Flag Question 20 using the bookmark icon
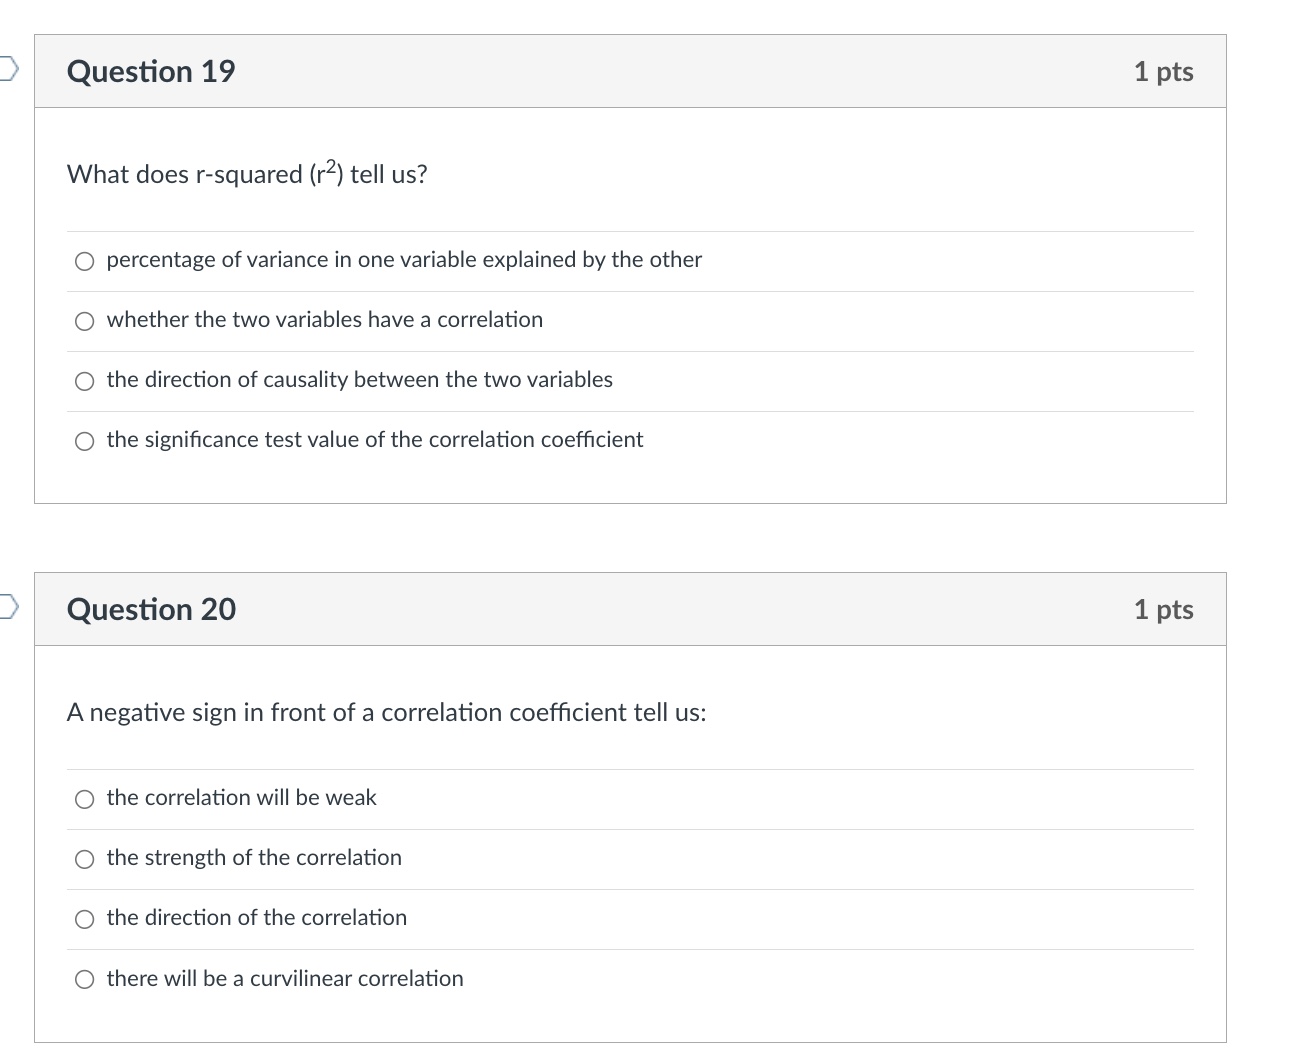The image size is (1298, 1056). (x=8, y=606)
